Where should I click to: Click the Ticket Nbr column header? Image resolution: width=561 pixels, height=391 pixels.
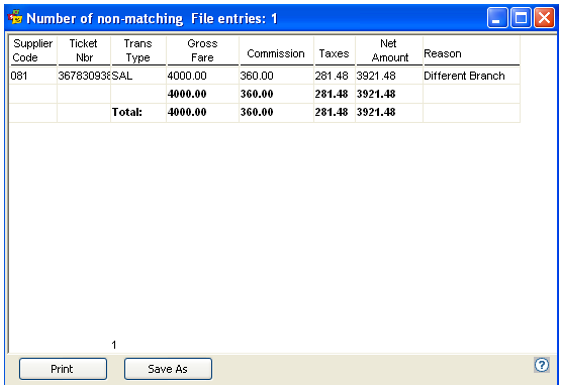[x=84, y=50]
